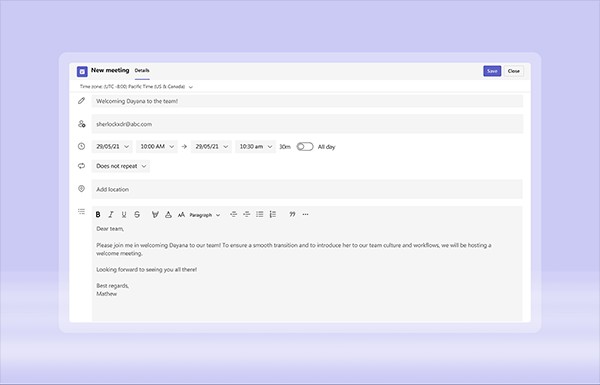Screen dimensions: 600x385
Task: Click the Add location field
Action: [307, 189]
